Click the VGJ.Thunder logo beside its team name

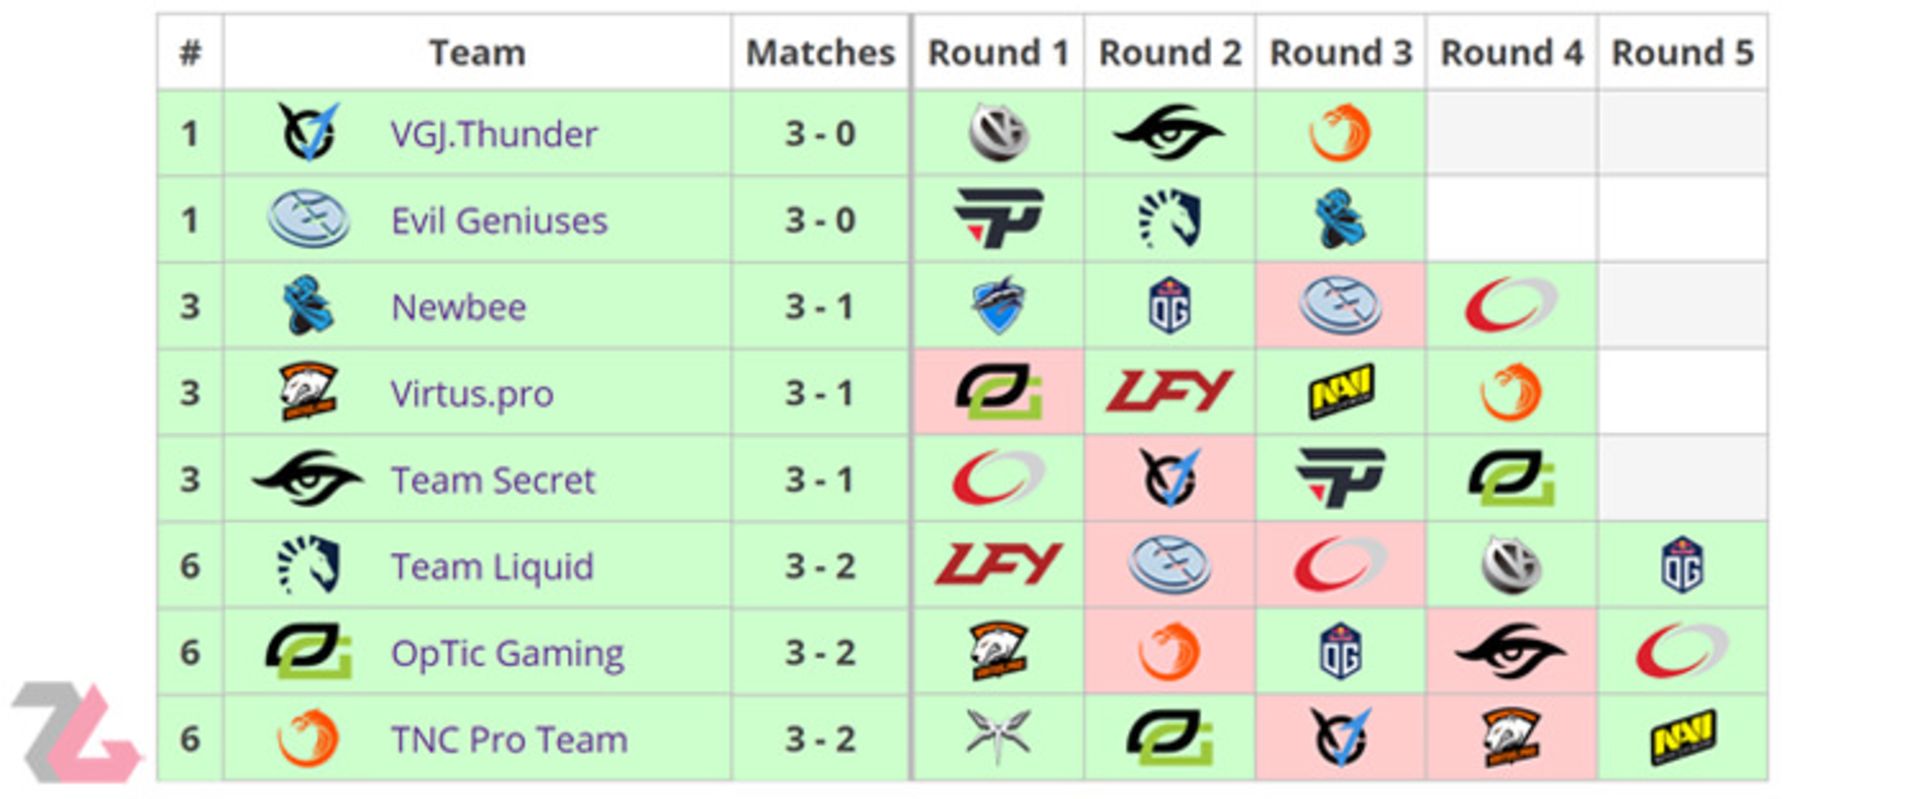[x=309, y=133]
